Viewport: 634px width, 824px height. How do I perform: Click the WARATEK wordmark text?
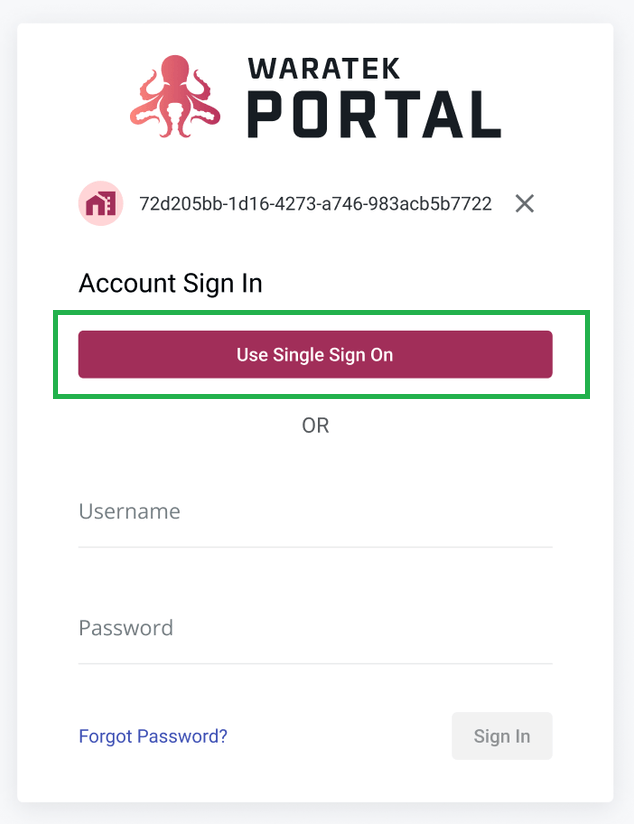[324, 69]
